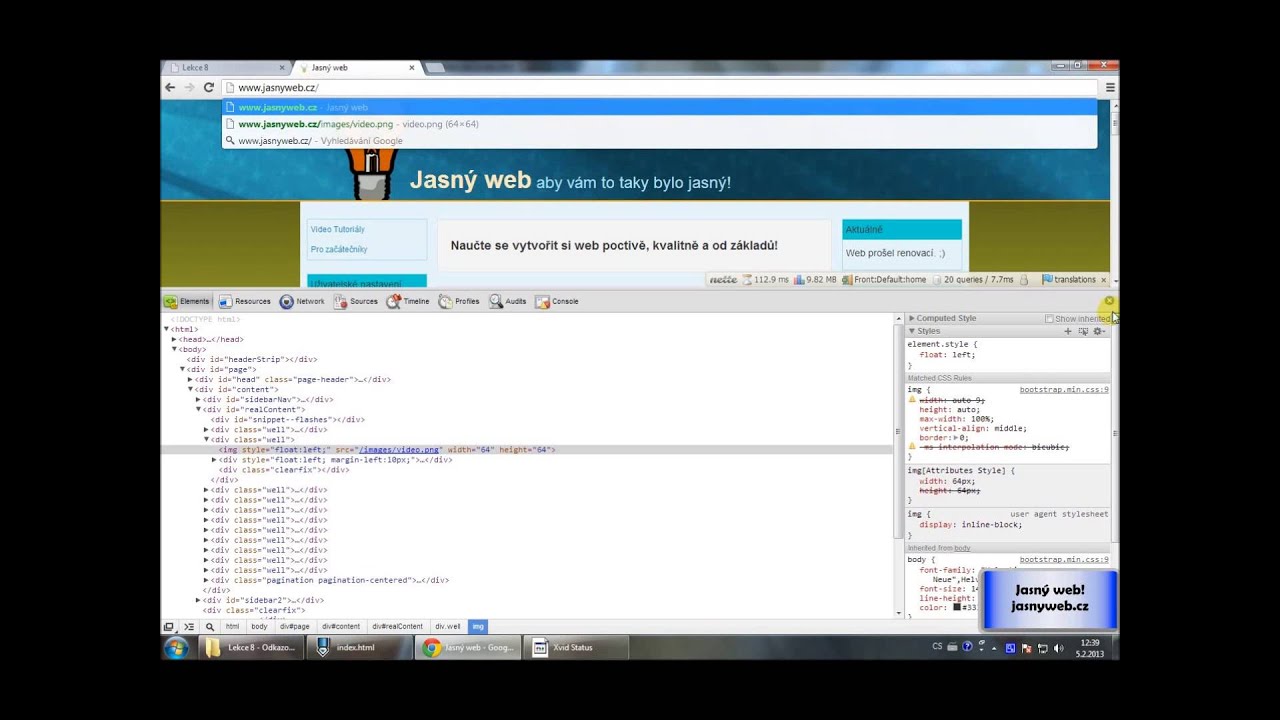Click the volume icon in system tray
This screenshot has width=1280, height=720.
tap(1058, 648)
